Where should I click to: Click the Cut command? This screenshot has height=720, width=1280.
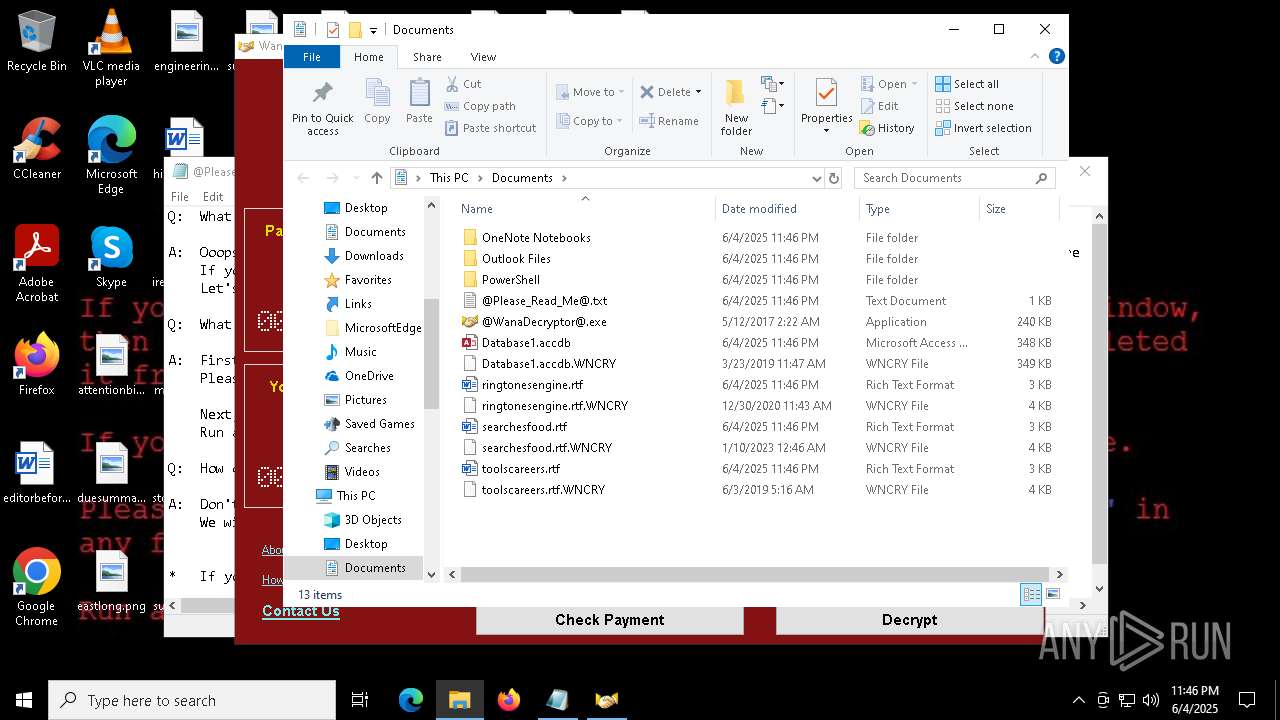463,84
